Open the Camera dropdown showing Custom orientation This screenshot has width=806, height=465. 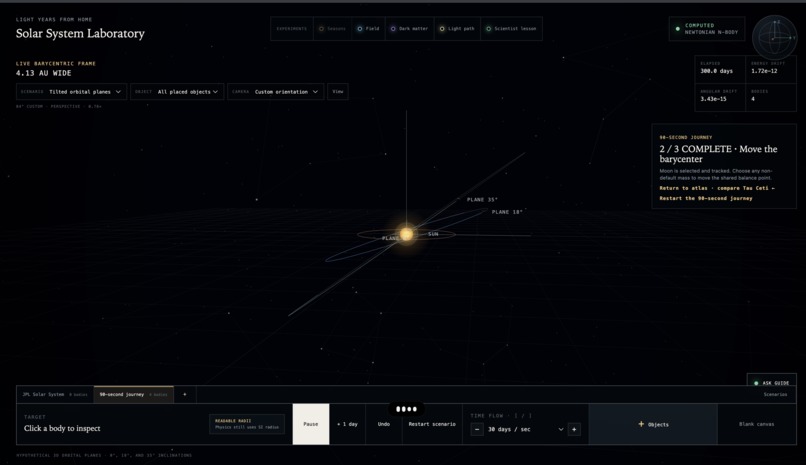(x=276, y=91)
